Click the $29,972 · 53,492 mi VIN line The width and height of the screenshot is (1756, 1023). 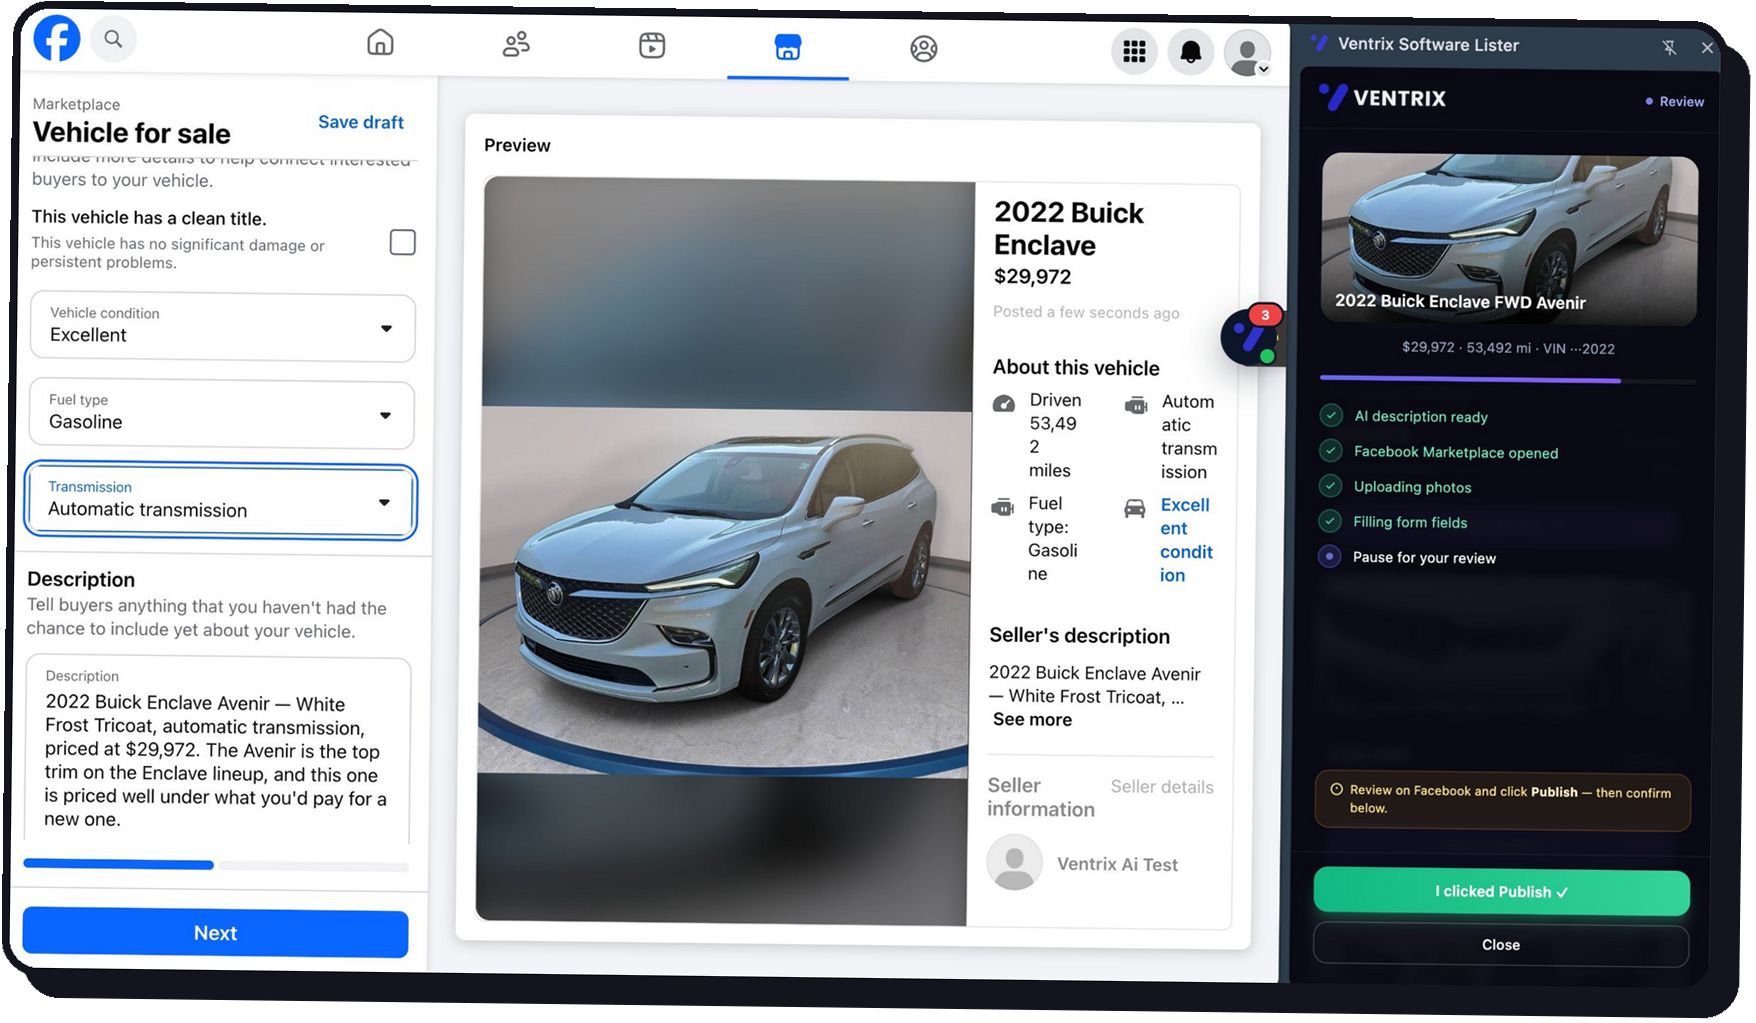point(1508,348)
